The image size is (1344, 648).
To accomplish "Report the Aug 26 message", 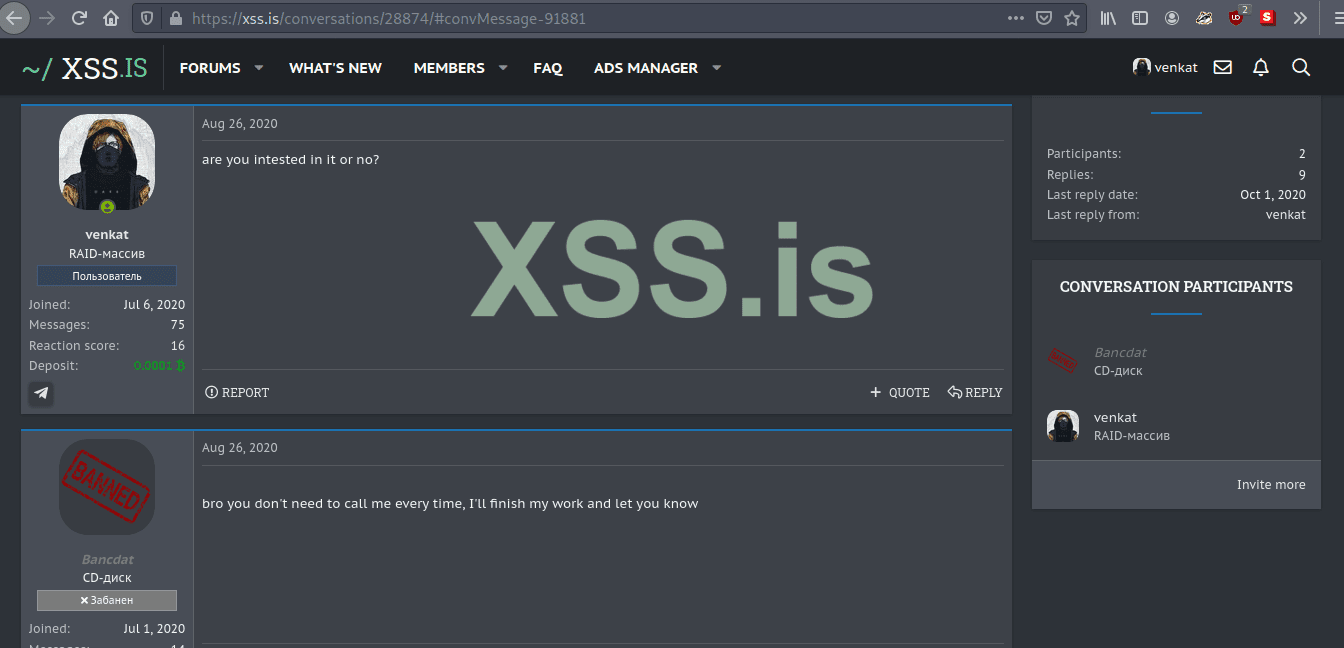I will click(x=237, y=392).
